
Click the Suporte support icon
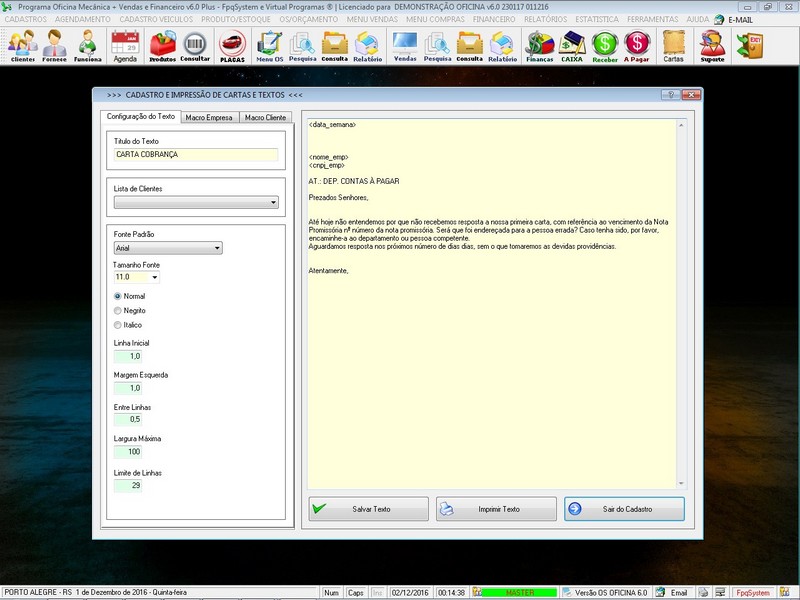pyautogui.click(x=712, y=46)
